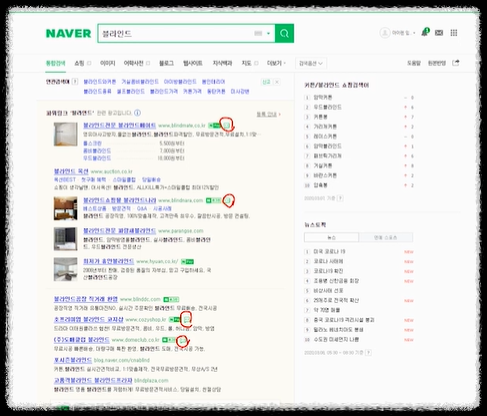Select the 뉴스 tab in news topics
The image size is (487, 416).
pos(332,237)
